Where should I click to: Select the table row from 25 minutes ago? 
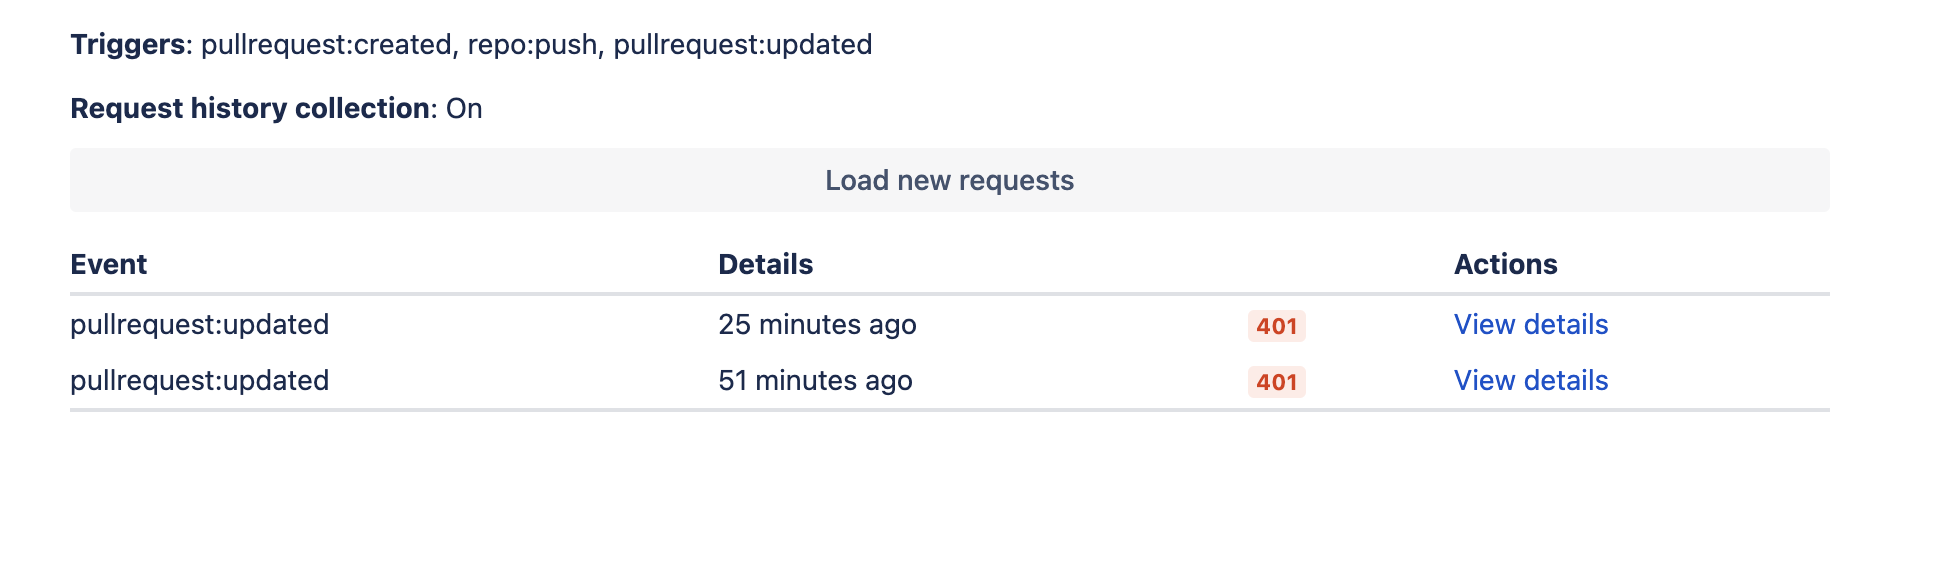point(1050,325)
